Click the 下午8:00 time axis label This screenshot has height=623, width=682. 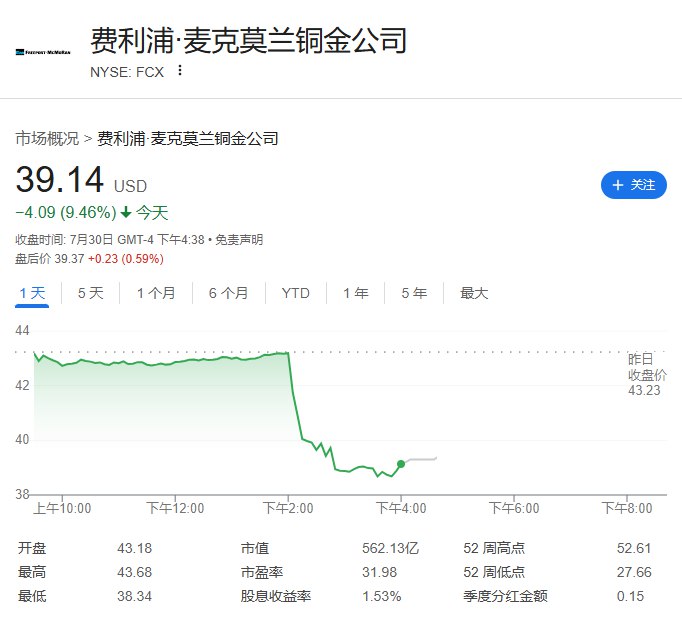pyautogui.click(x=627, y=508)
